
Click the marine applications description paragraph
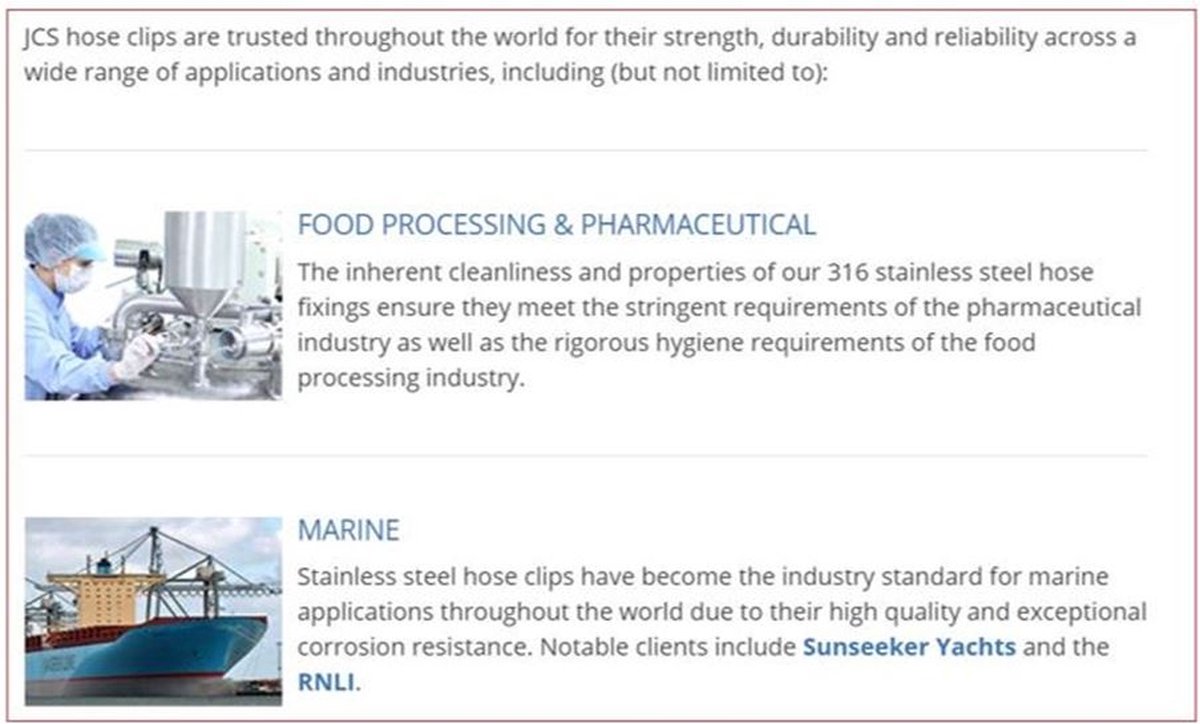click(720, 612)
